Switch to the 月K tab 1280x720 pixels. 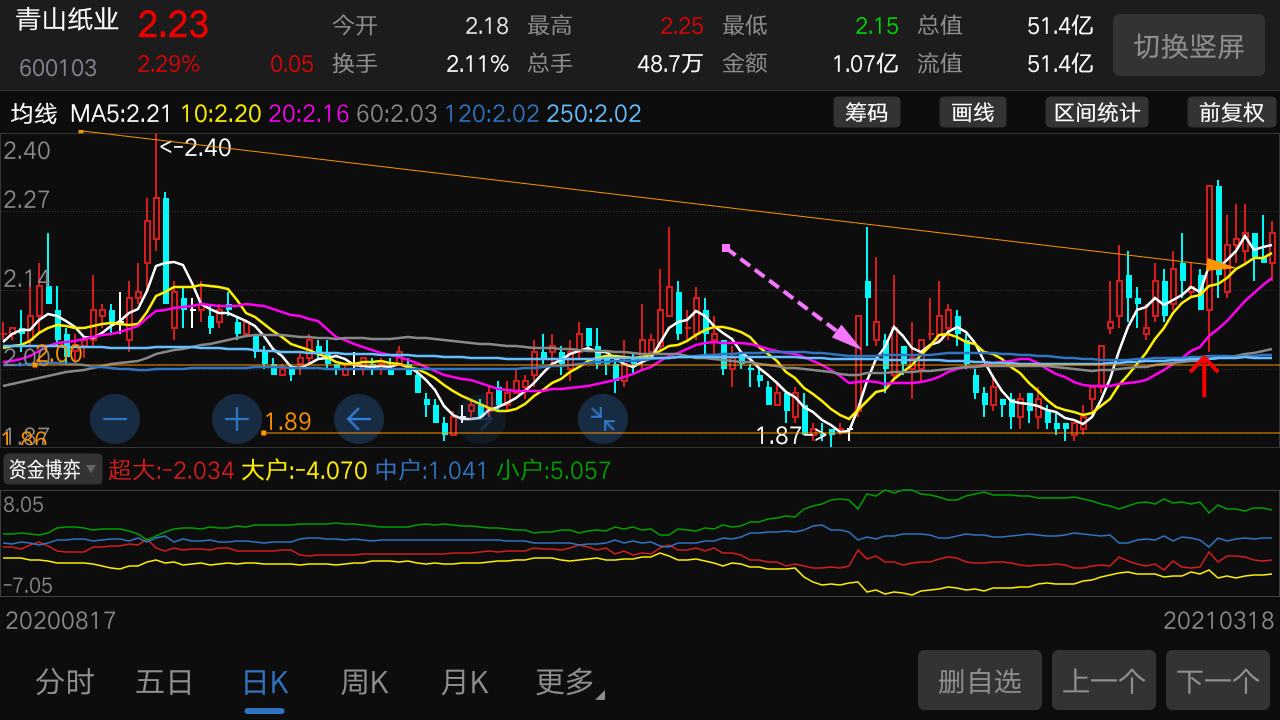(464, 683)
